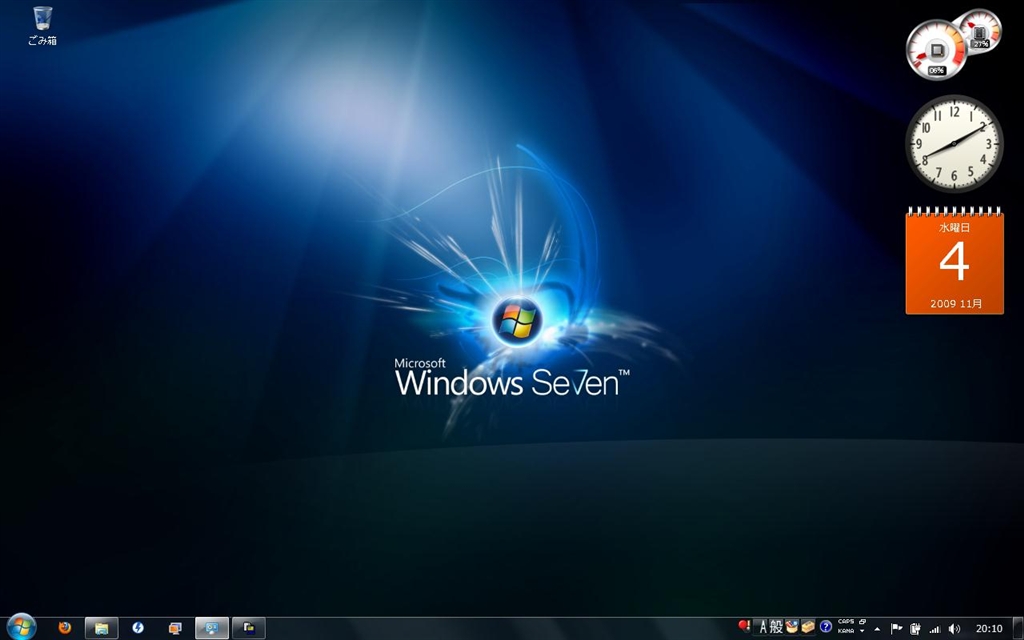Open Windows Explorer folder icon in taskbar
The height and width of the screenshot is (640, 1024).
tap(101, 628)
